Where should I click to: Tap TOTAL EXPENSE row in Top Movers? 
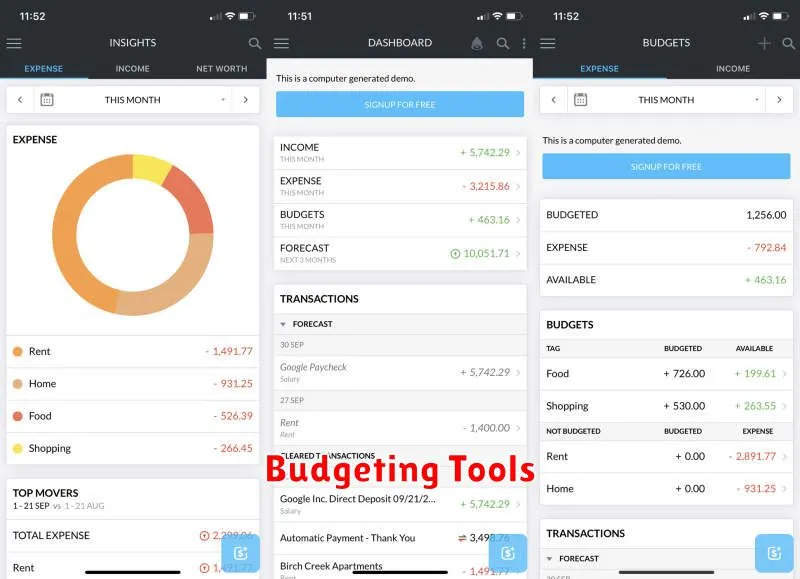[133, 536]
